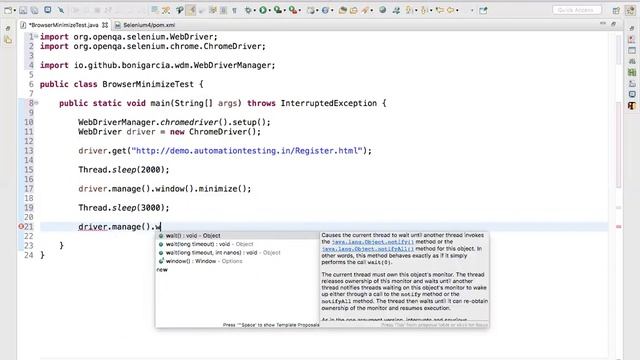This screenshot has height=360, width=640.
Task: Click the Last Edit Location icon
Action: pyautogui.click(x=440, y=10)
